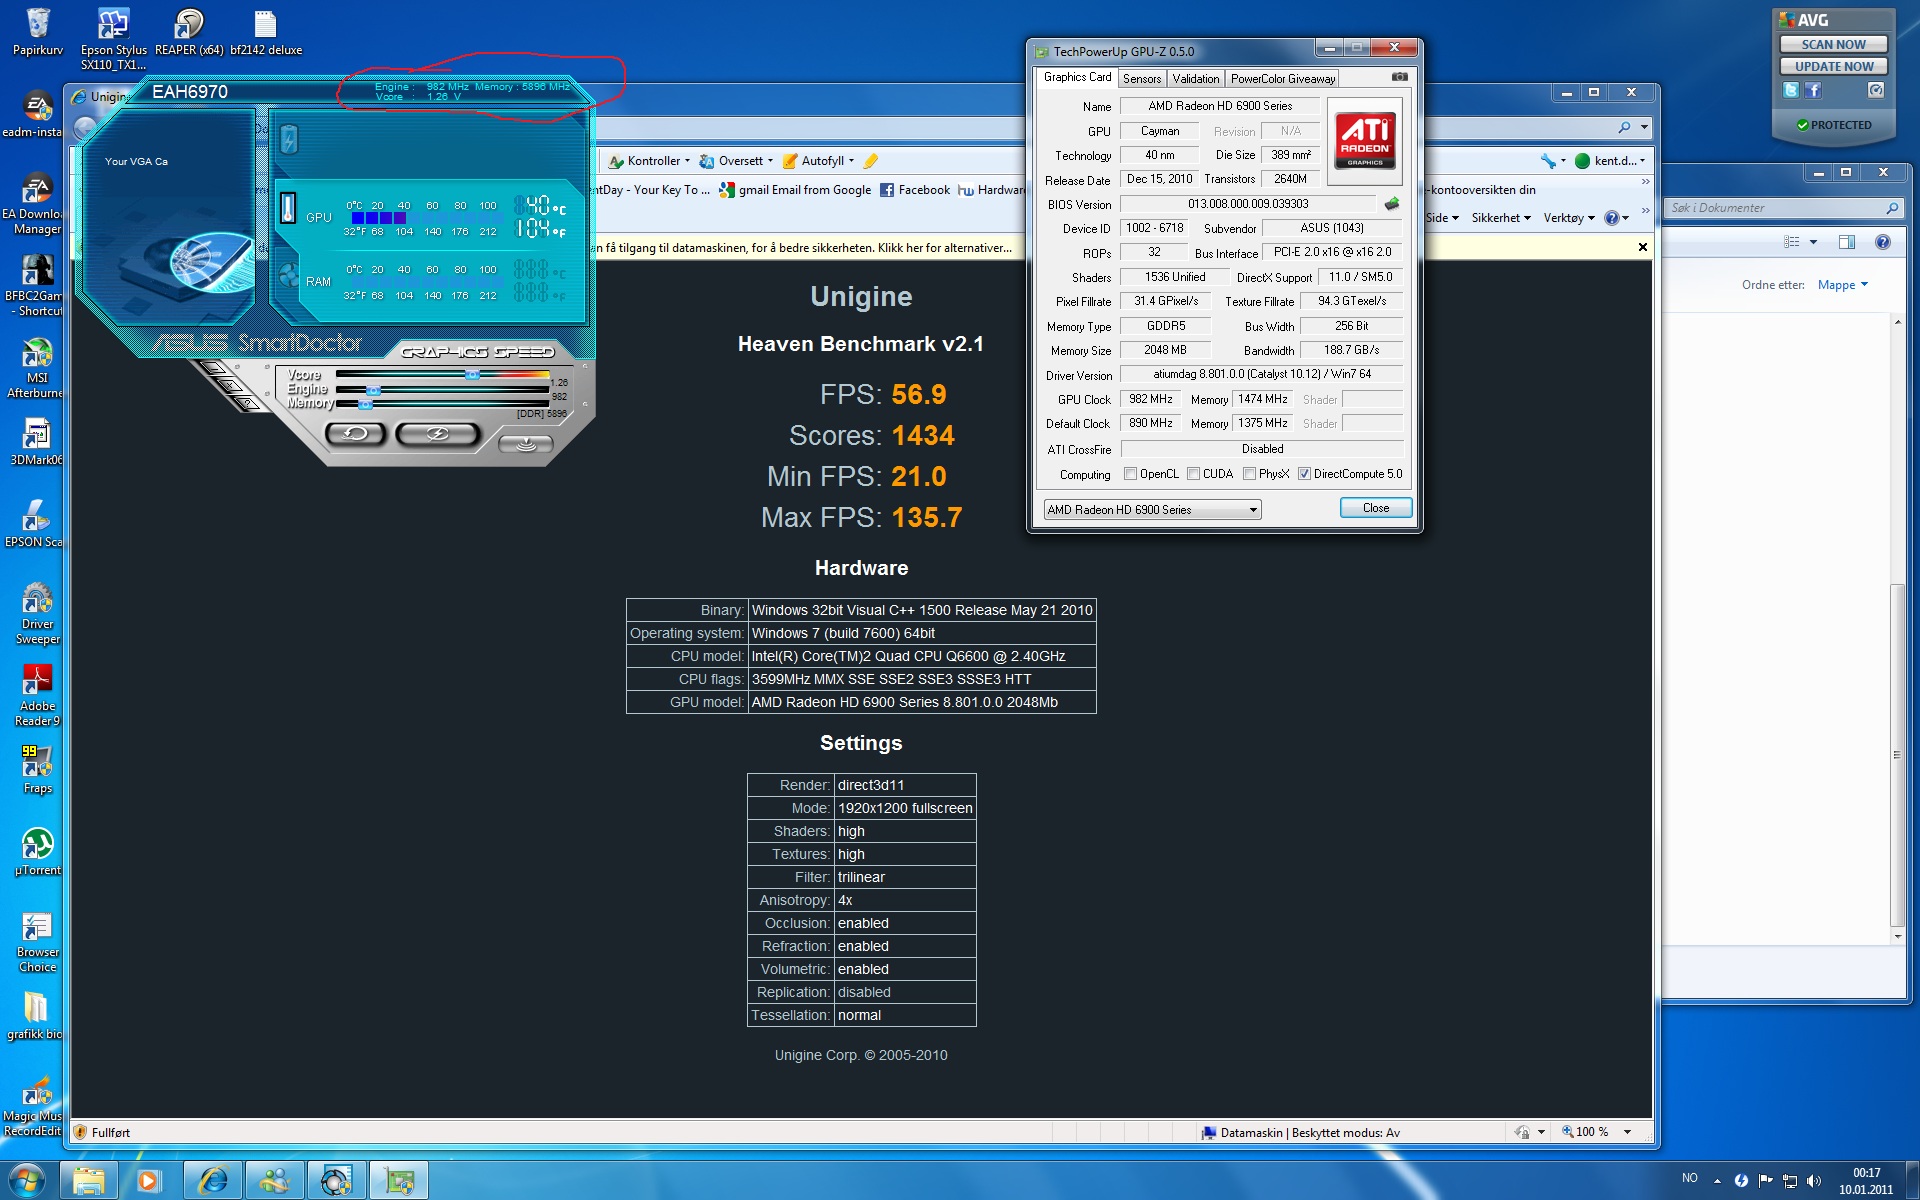Open SmartDoctor thermometer temperature panel
Screen dimensions: 1920x1200
tap(288, 207)
